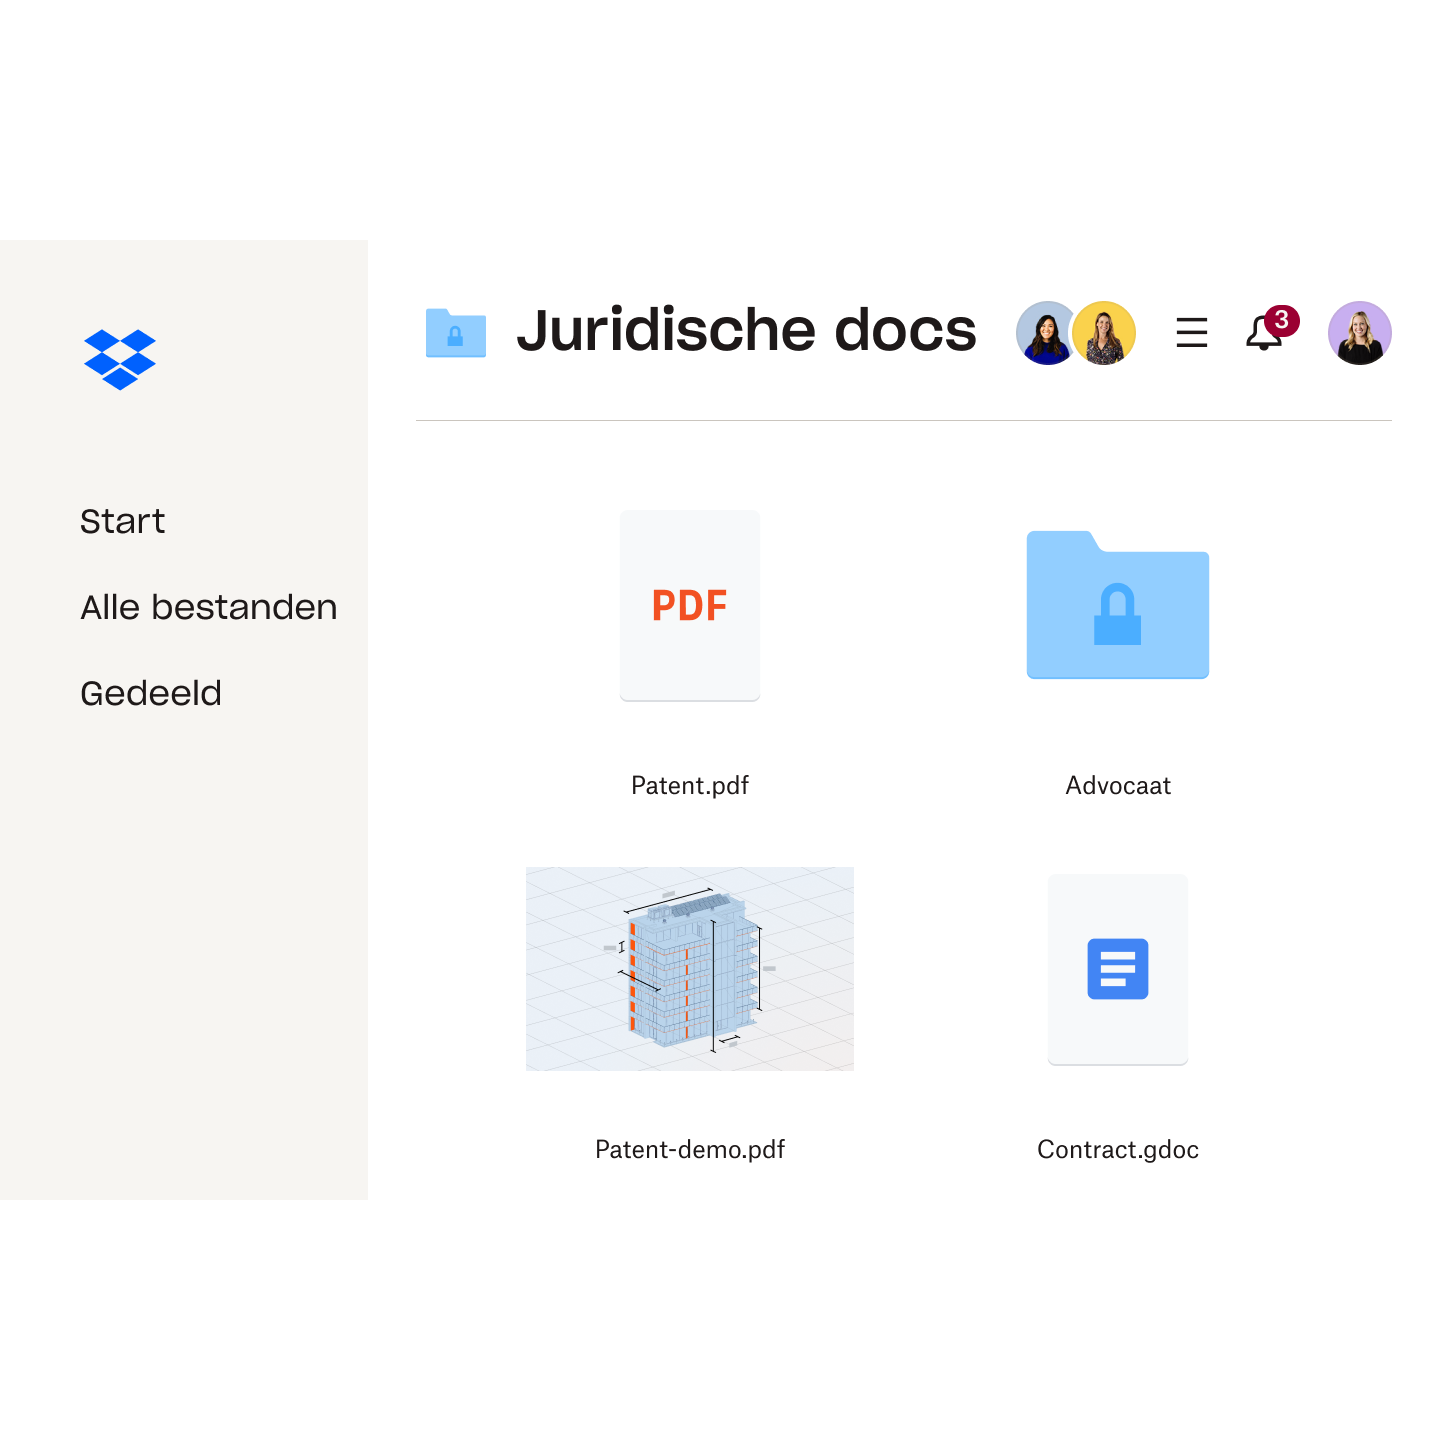Viewport: 1440px width, 1440px height.
Task: Click the Advocaat folder label
Action: pyautogui.click(x=1118, y=786)
